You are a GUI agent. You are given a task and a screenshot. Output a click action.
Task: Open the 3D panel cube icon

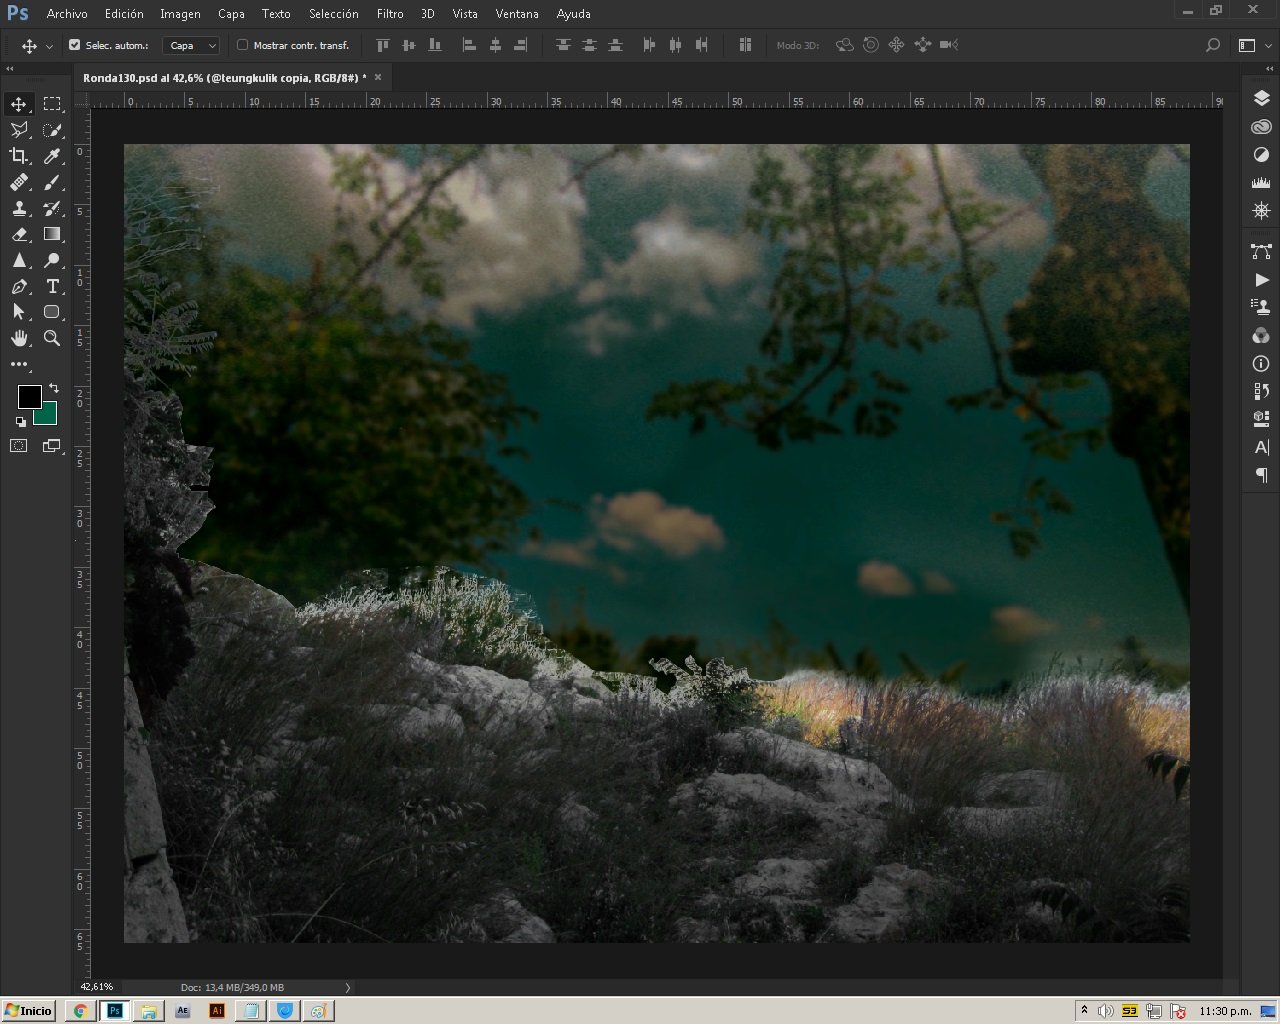(x=1261, y=419)
